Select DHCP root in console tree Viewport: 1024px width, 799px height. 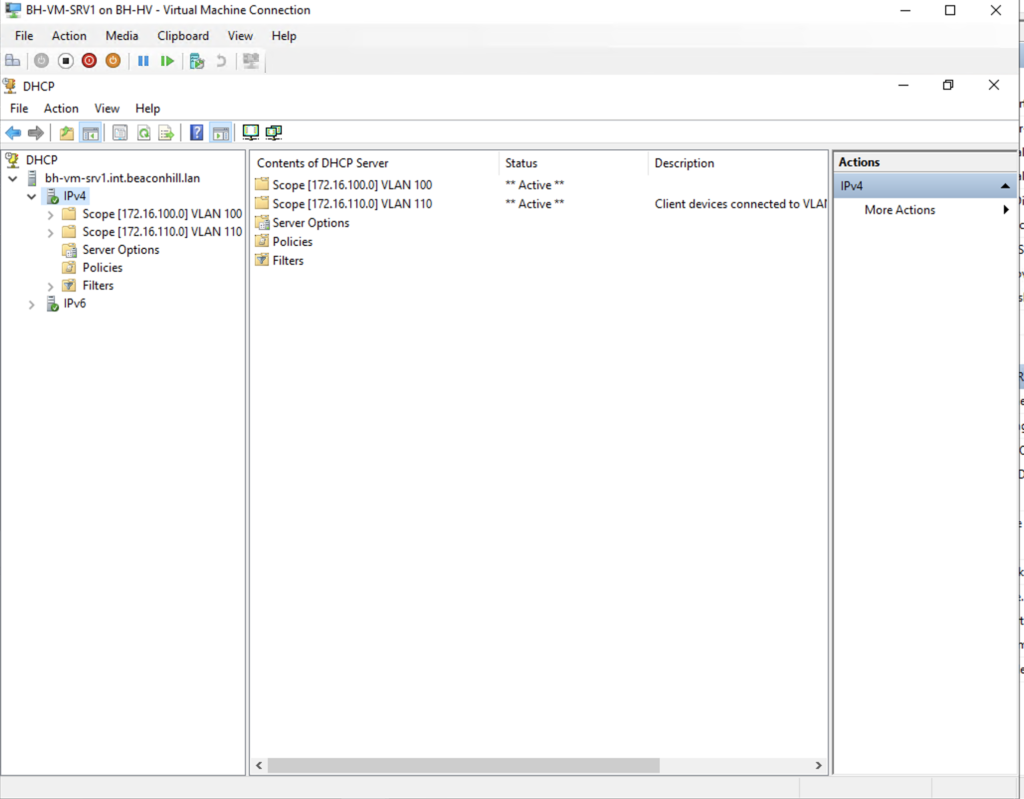pos(41,160)
